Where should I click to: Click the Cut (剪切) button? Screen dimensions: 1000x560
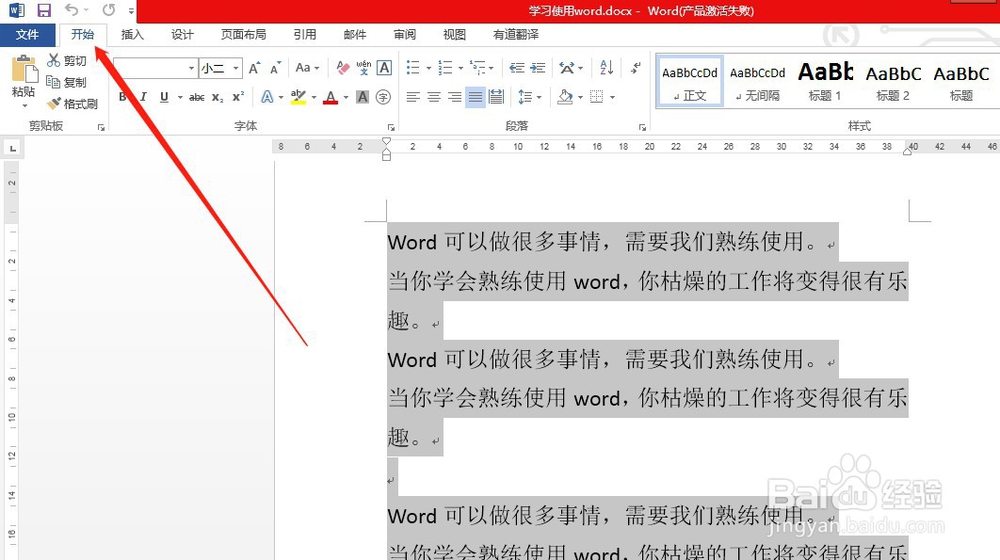tap(66, 61)
